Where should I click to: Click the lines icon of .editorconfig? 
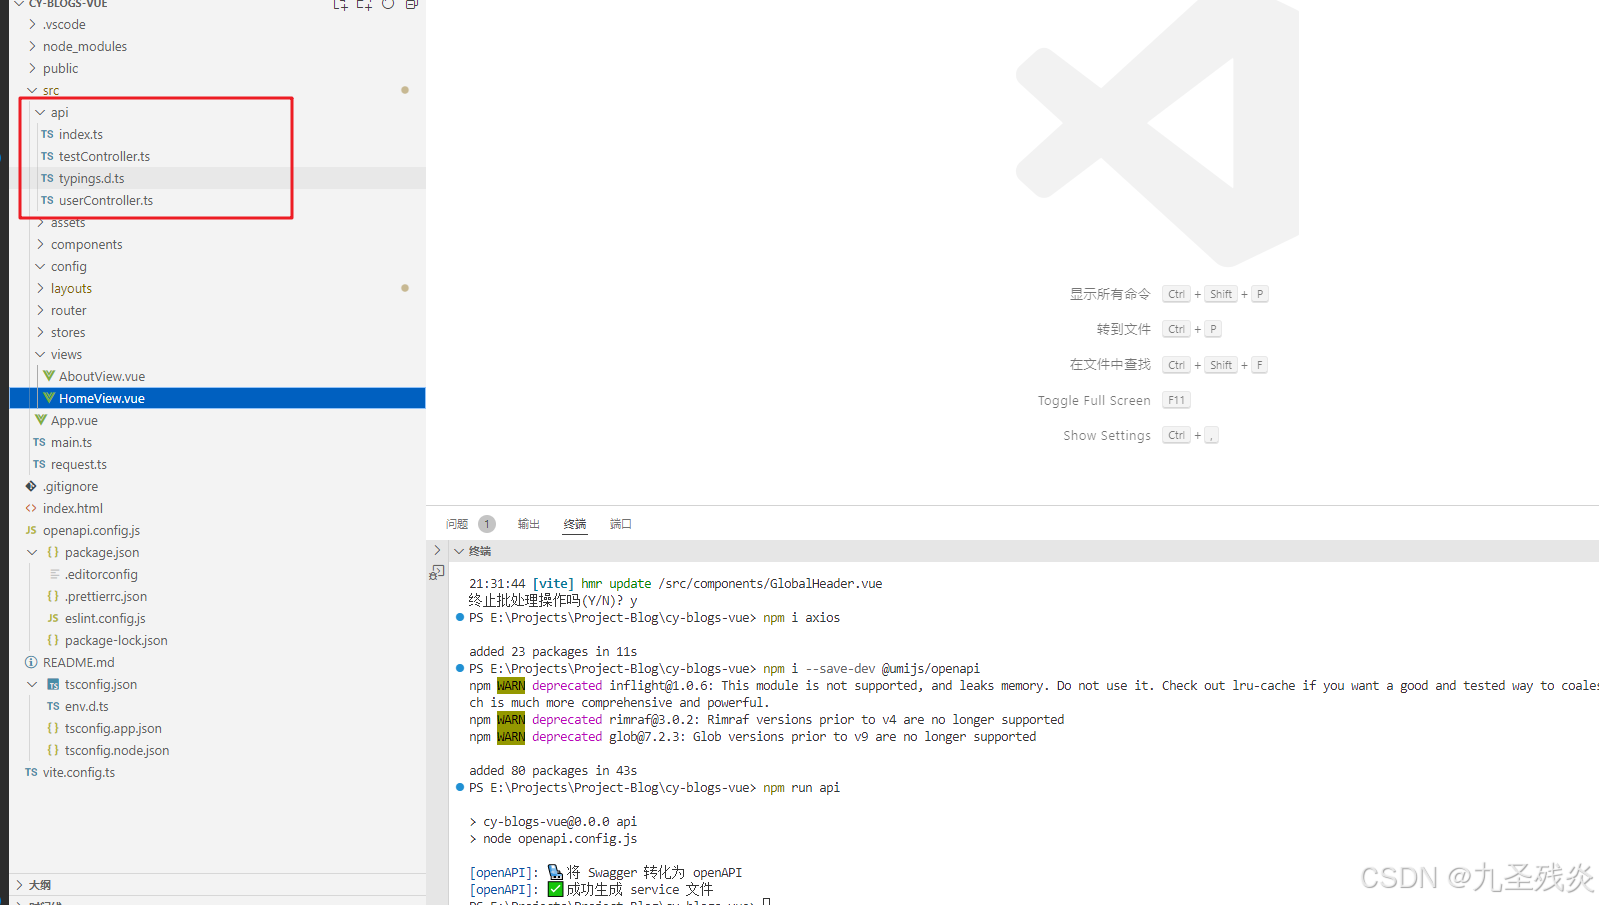(x=54, y=574)
